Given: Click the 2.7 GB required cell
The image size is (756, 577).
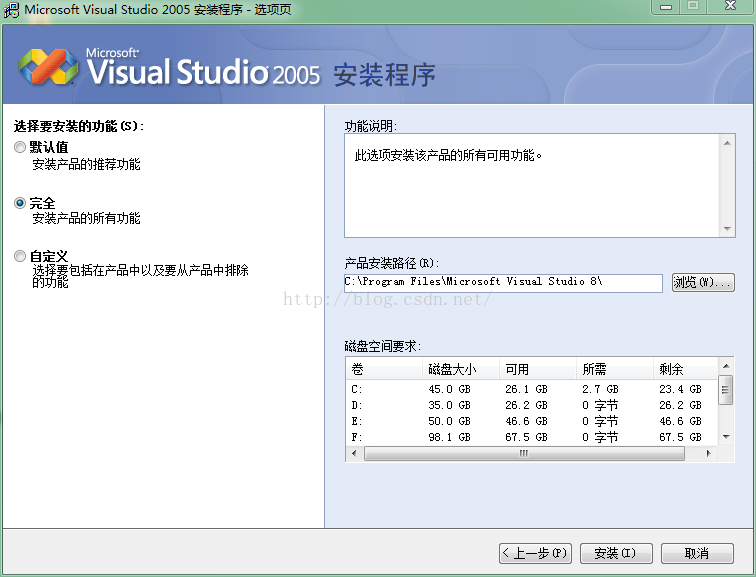Looking at the screenshot, I should [600, 389].
